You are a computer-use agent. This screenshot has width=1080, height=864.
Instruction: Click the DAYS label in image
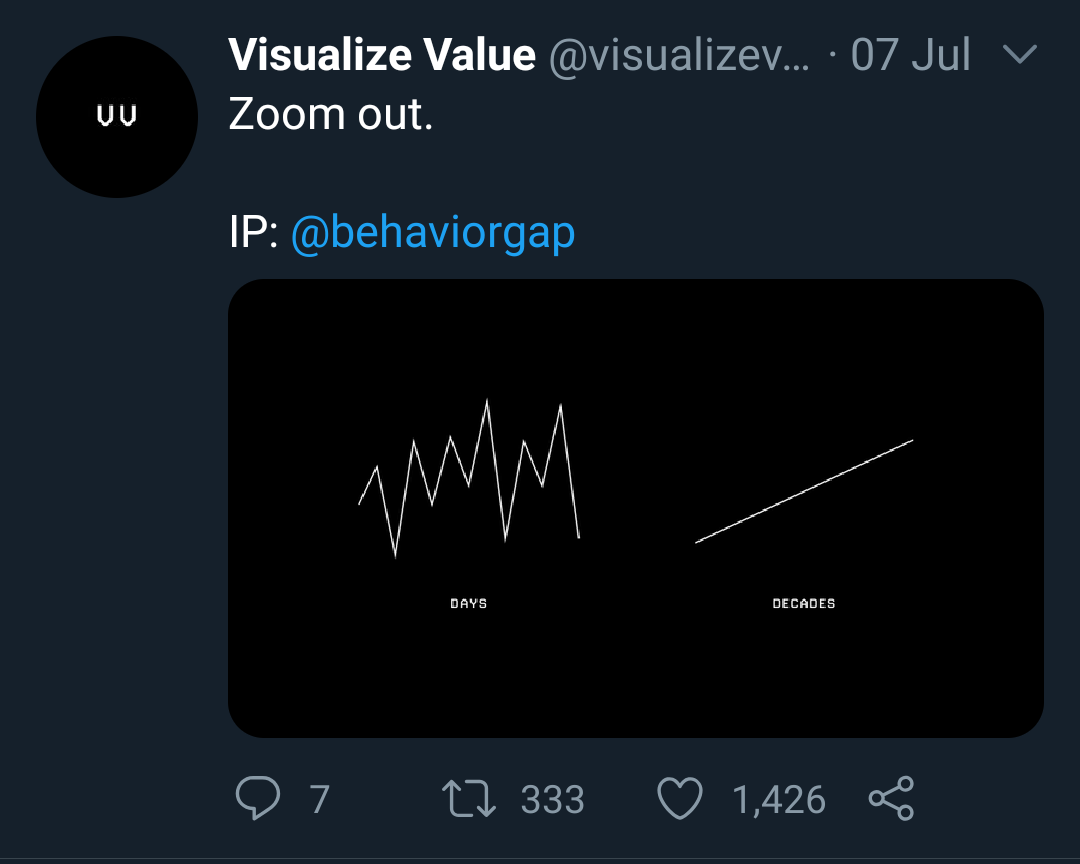468,604
